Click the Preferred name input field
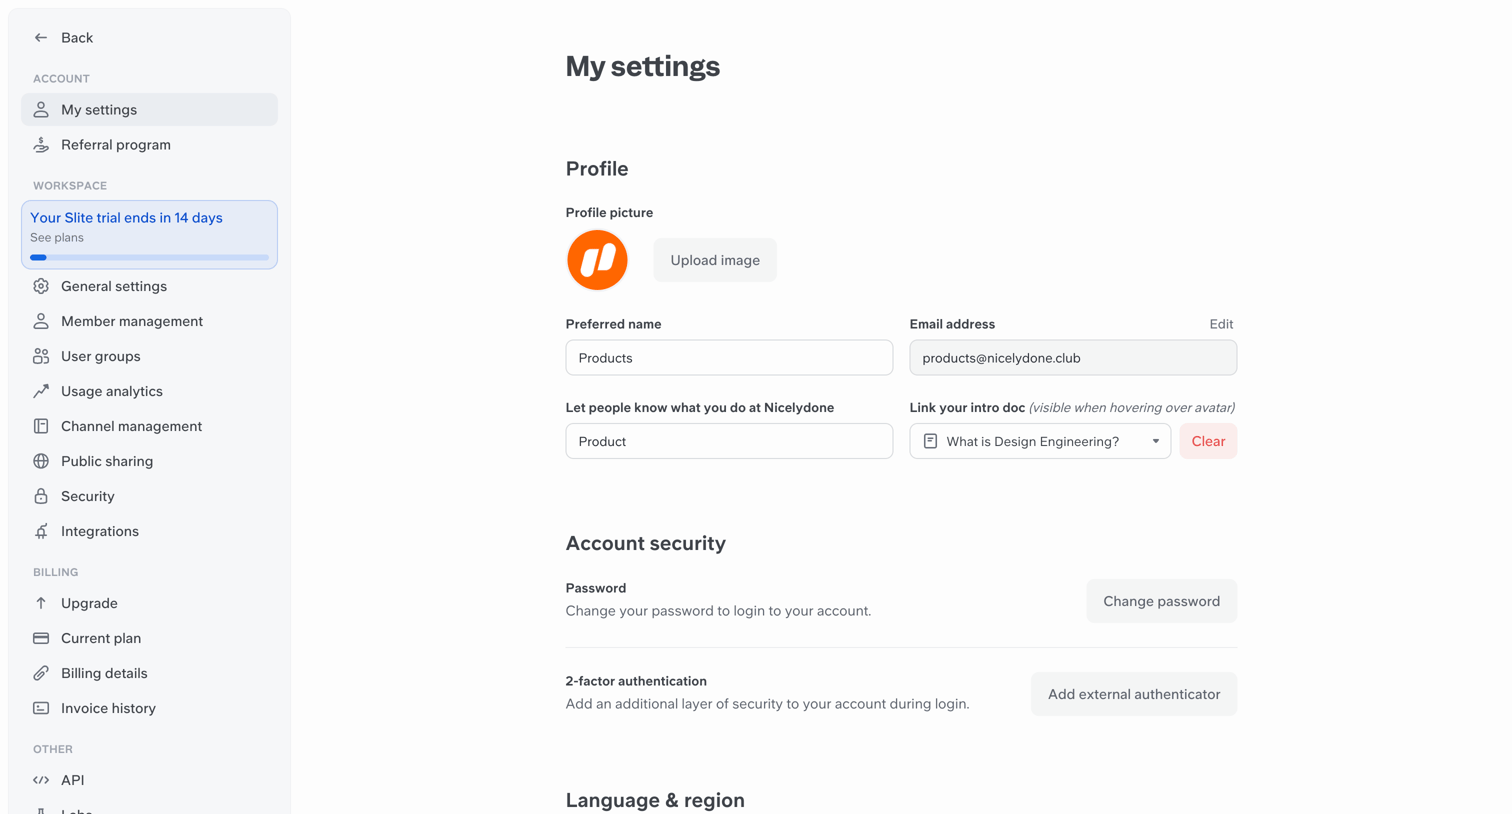The height and width of the screenshot is (814, 1512). (729, 358)
